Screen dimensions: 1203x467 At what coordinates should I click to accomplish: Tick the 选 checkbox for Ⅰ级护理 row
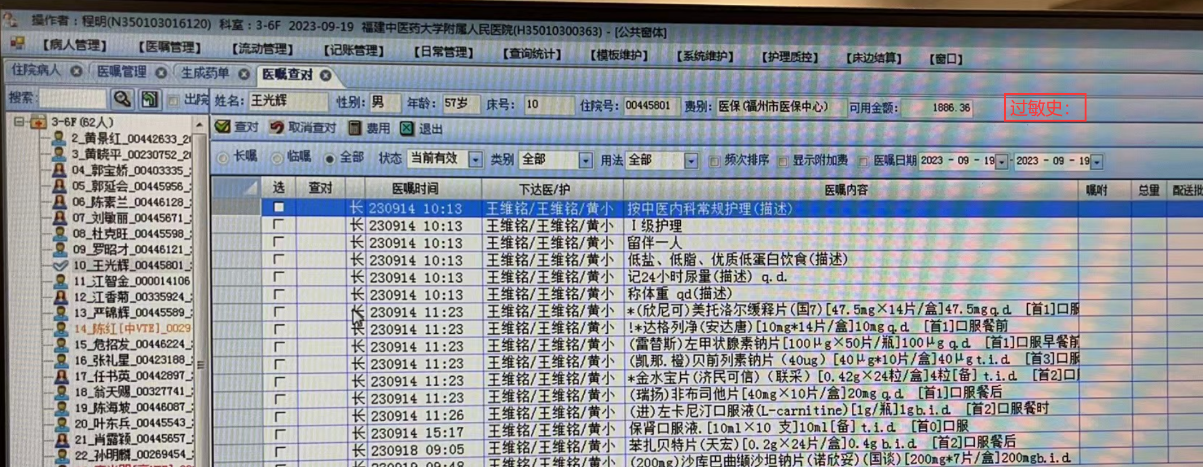[x=279, y=225]
